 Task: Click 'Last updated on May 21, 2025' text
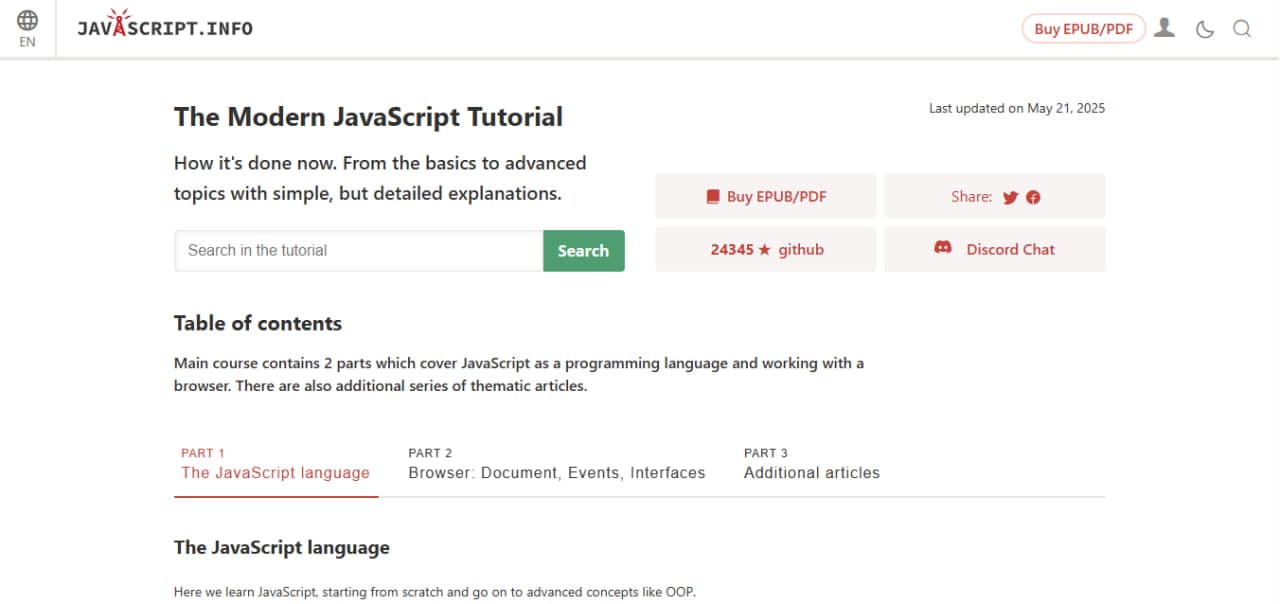(x=1017, y=108)
